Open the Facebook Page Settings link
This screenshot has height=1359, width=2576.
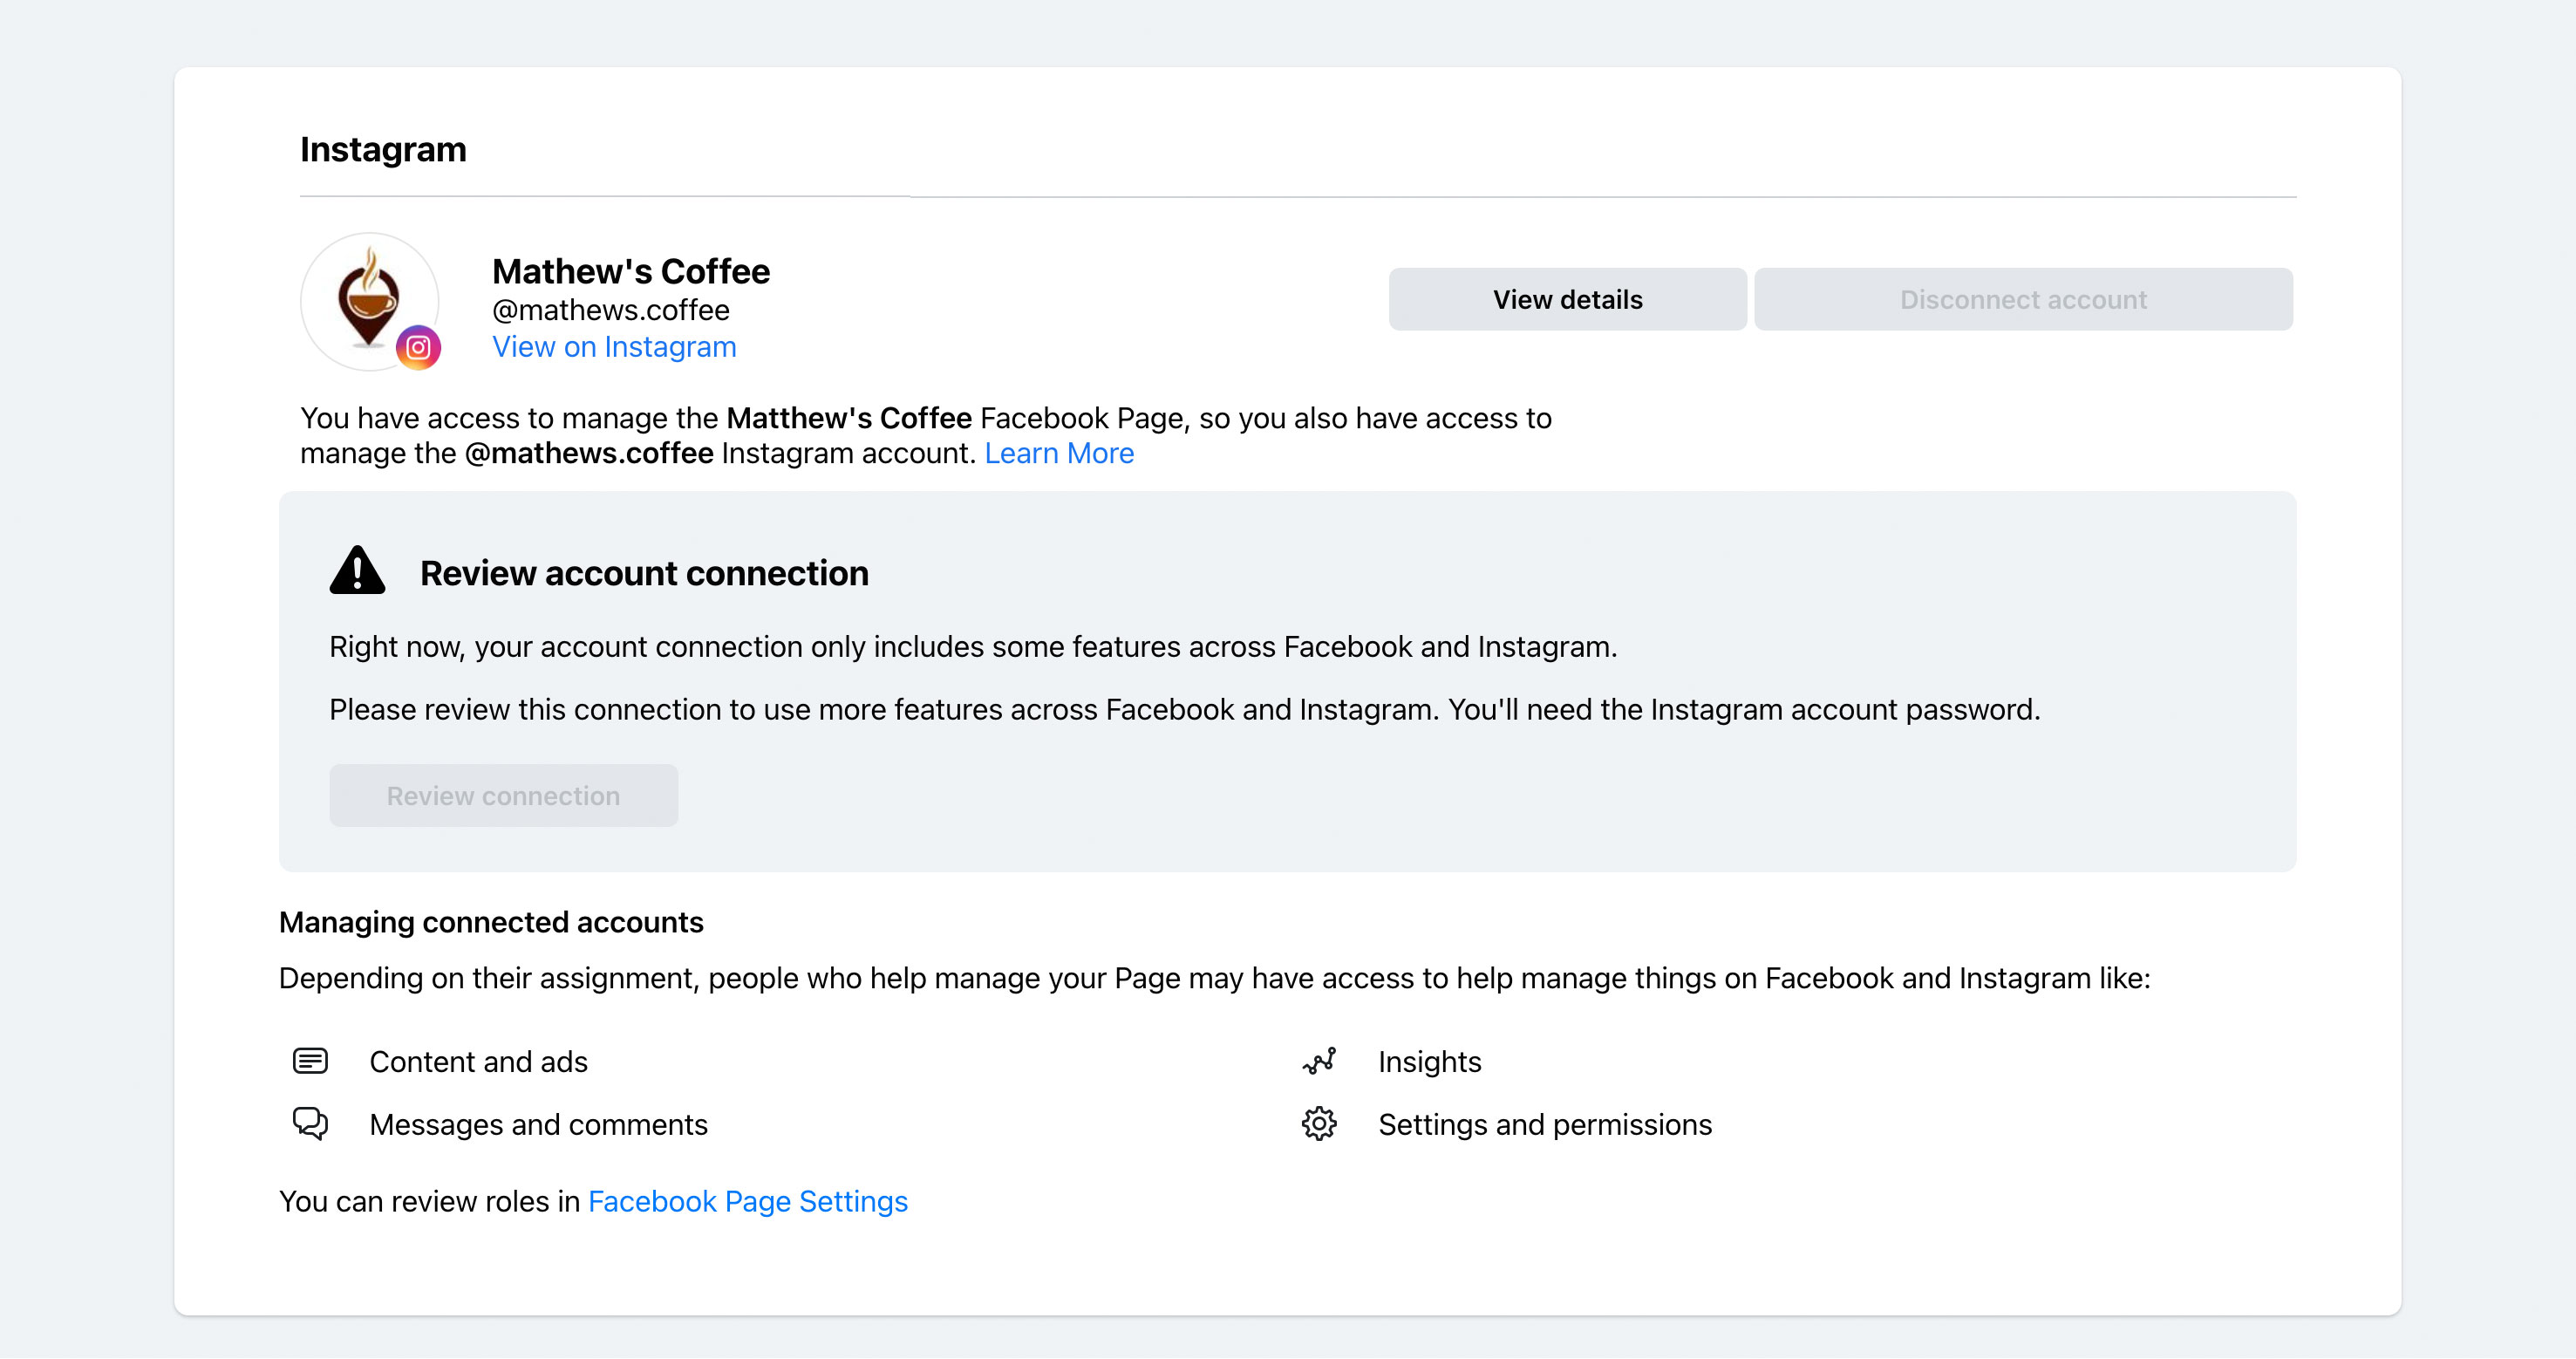[748, 1202]
